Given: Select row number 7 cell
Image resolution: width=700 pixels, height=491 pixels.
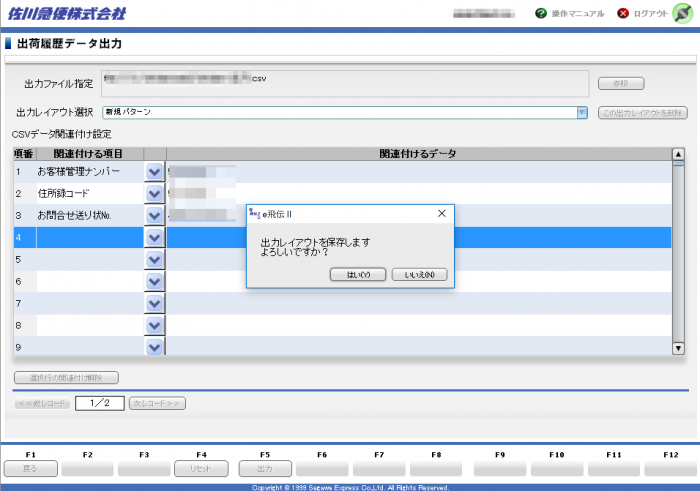Looking at the screenshot, I should point(25,304).
